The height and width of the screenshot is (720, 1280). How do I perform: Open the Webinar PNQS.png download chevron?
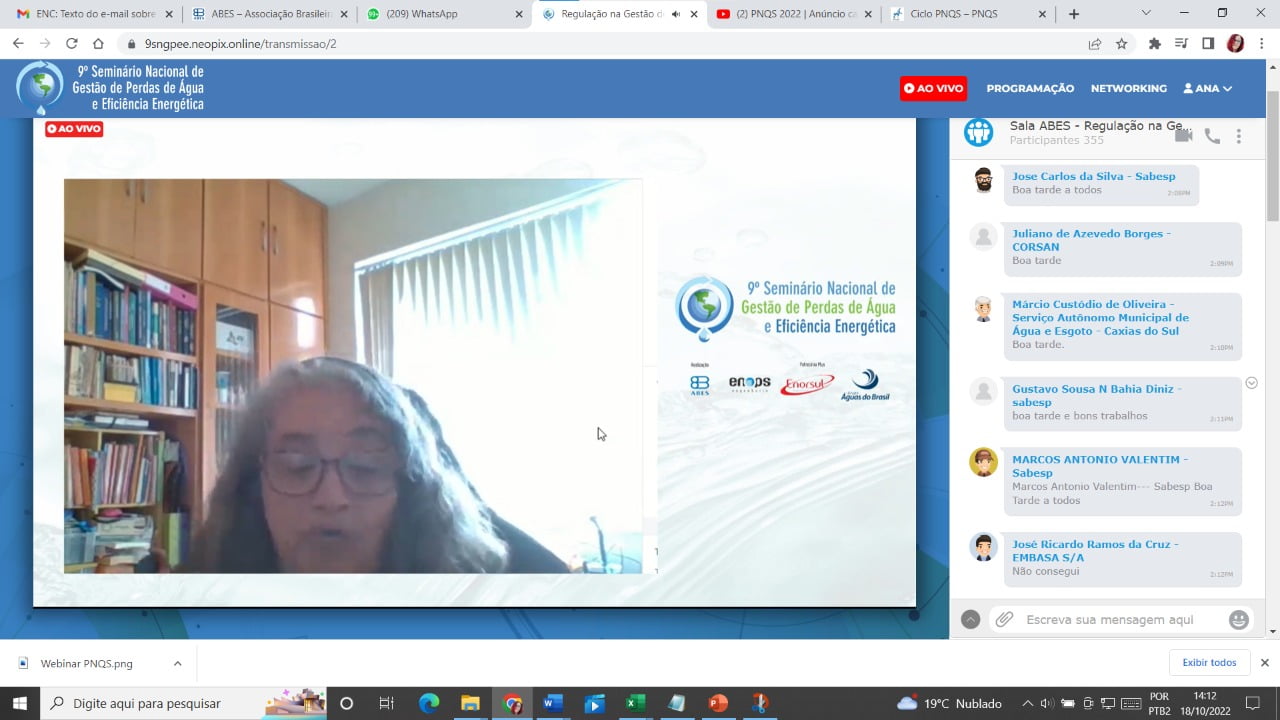pyautogui.click(x=177, y=663)
